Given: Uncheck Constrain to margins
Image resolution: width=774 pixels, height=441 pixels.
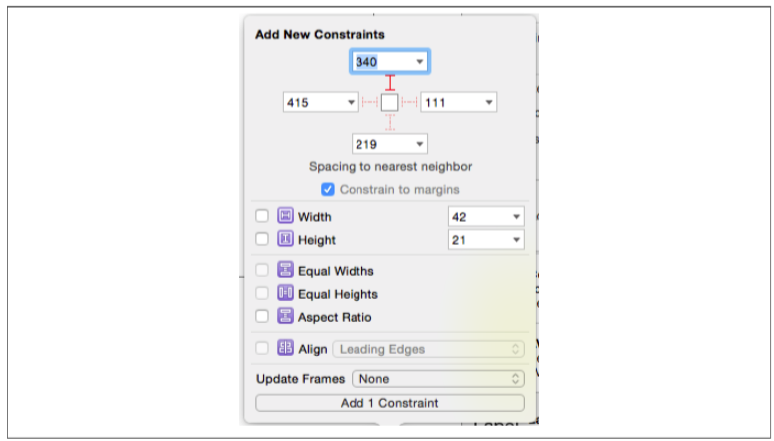Looking at the screenshot, I should pyautogui.click(x=328, y=190).
